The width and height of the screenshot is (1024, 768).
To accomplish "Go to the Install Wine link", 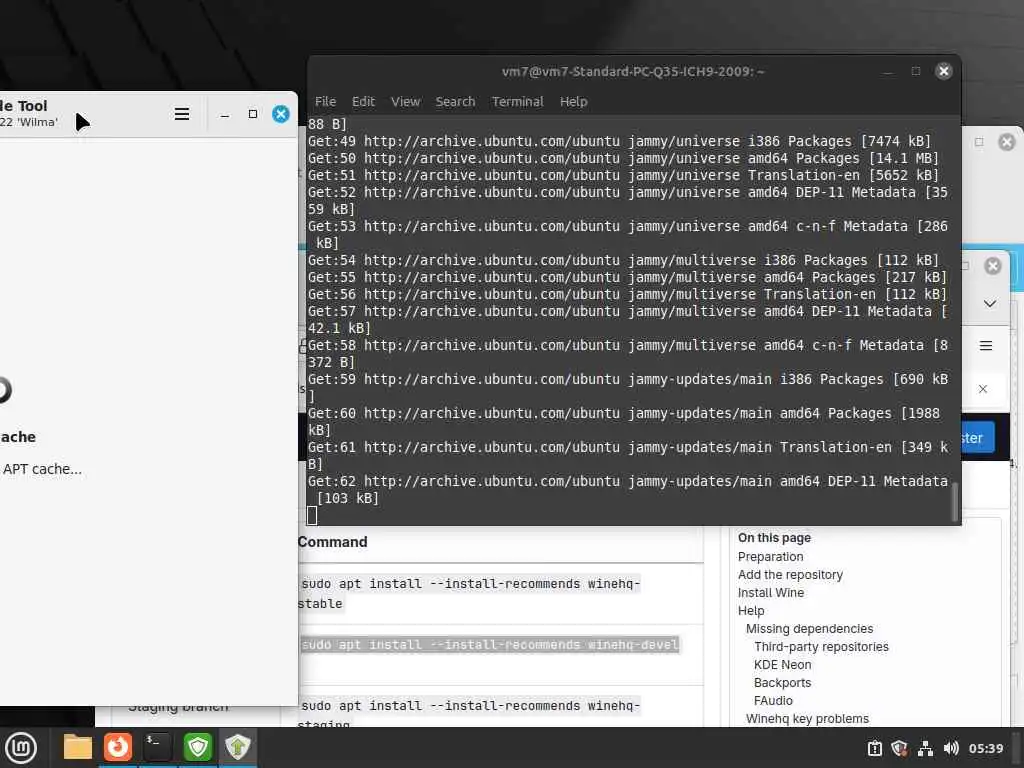I will 771,593.
